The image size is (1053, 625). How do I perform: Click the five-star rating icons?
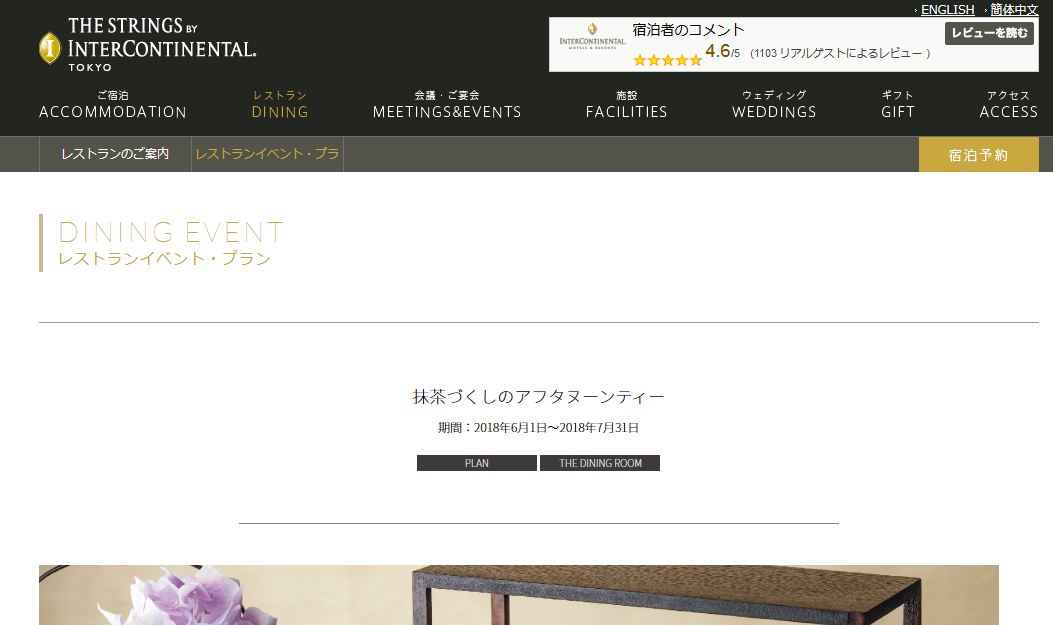coord(668,60)
